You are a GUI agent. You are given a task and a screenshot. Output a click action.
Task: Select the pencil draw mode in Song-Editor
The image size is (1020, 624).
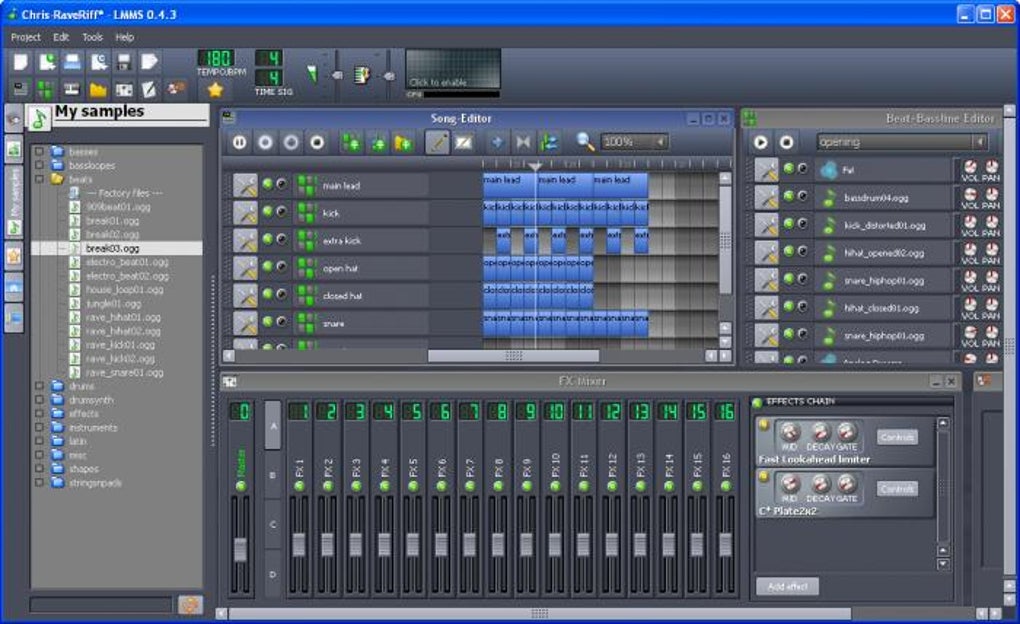point(437,143)
